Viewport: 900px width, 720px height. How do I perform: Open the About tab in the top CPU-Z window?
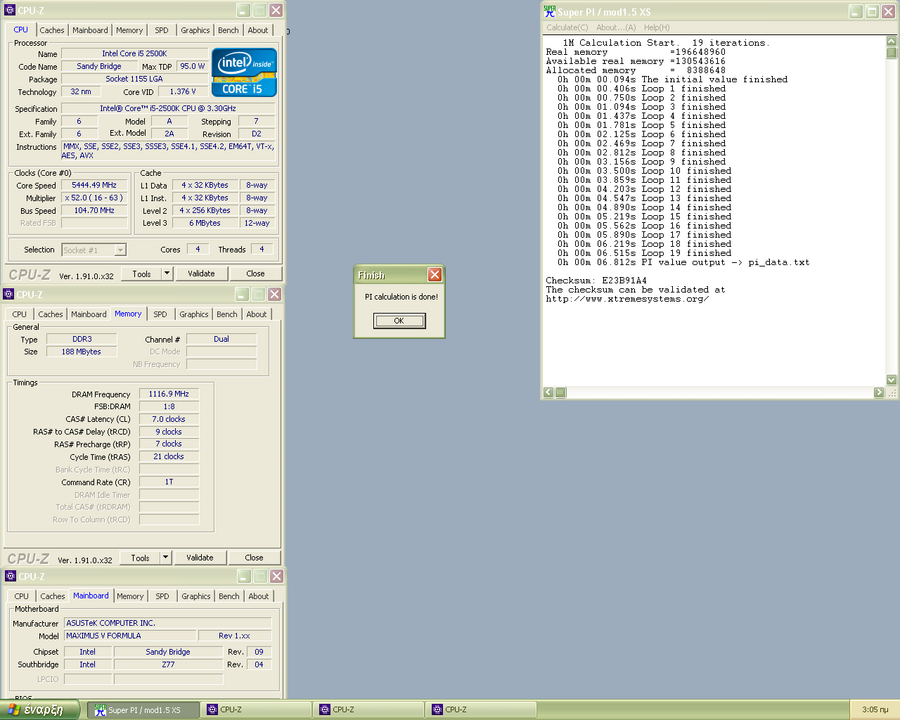point(258,30)
